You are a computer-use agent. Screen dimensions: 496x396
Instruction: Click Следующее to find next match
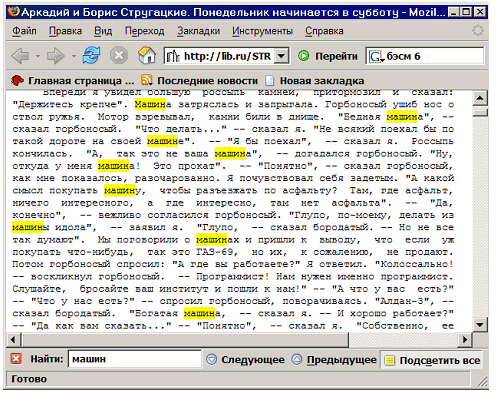[x=245, y=360]
